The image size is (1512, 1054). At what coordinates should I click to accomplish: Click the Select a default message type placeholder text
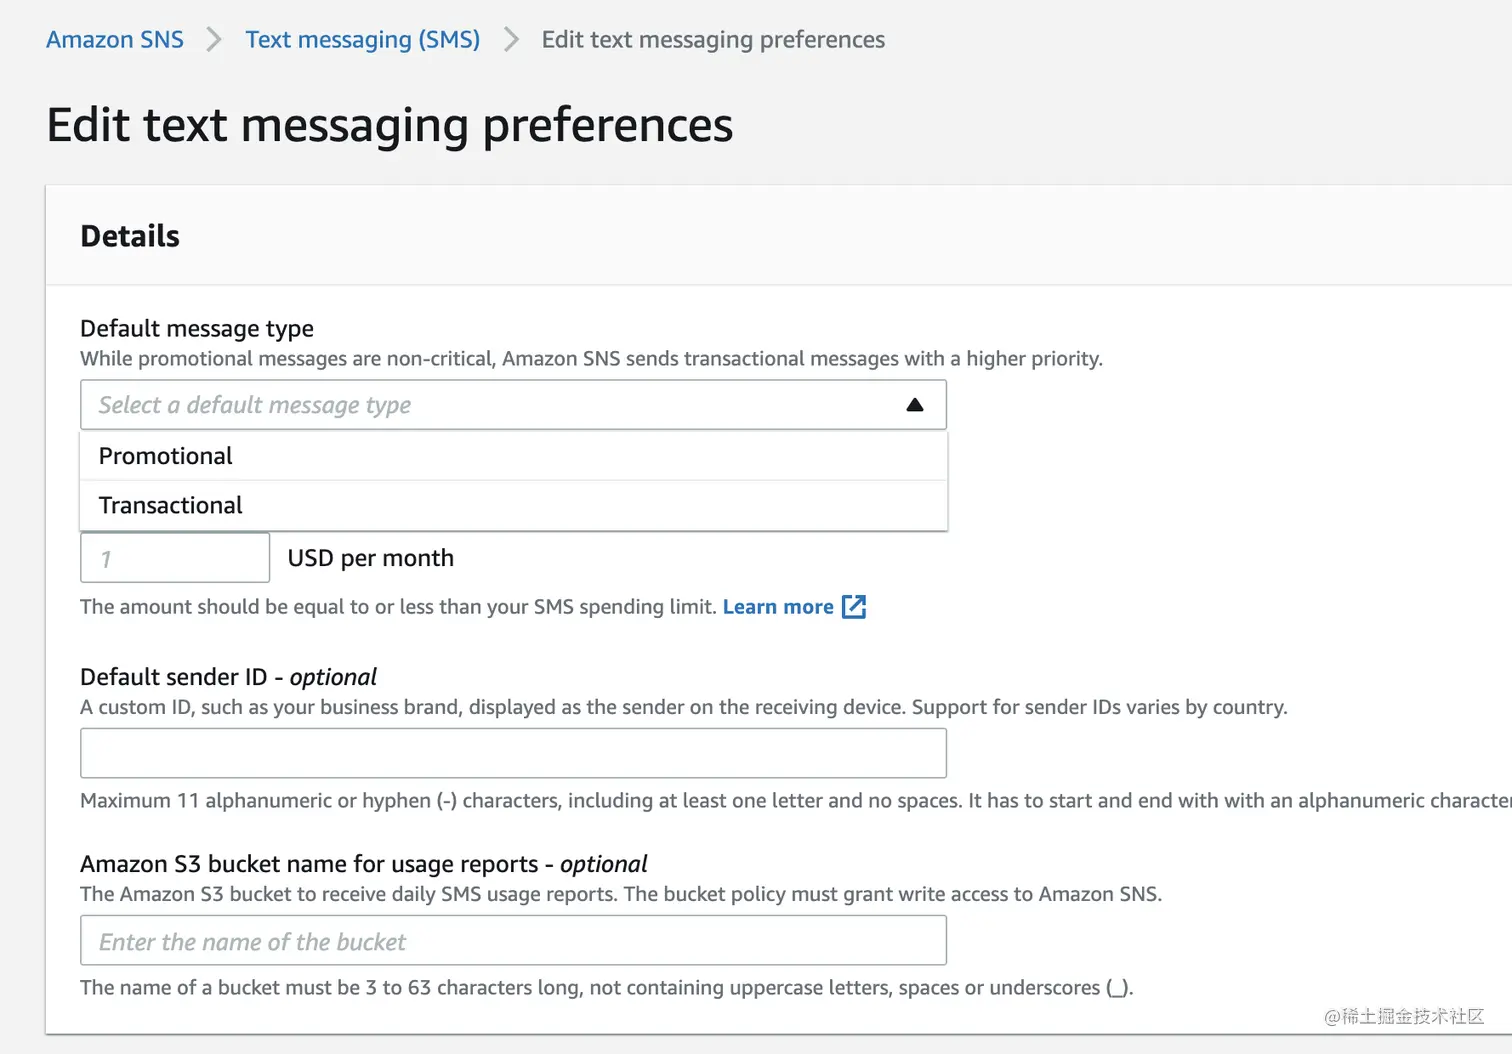[x=254, y=404]
